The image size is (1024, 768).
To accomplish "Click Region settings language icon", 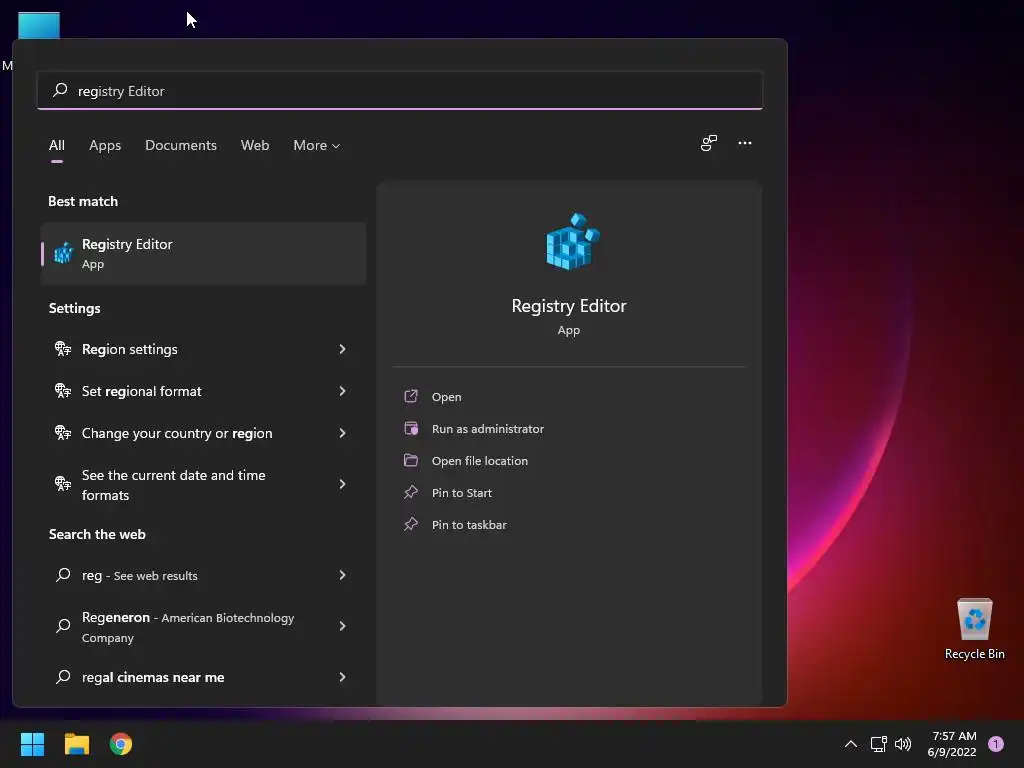I will pyautogui.click(x=63, y=349).
